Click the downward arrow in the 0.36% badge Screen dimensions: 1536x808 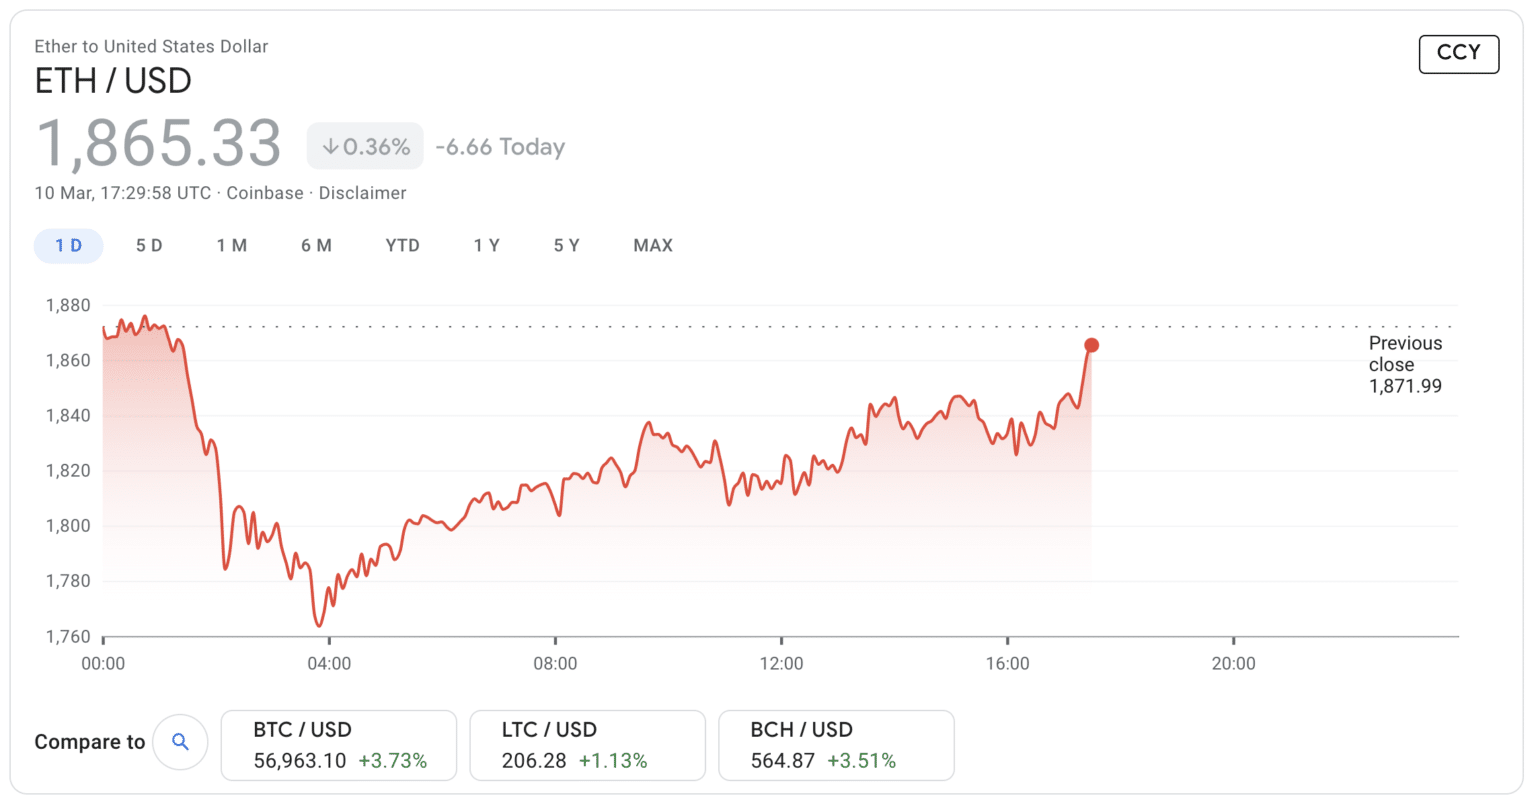point(330,145)
